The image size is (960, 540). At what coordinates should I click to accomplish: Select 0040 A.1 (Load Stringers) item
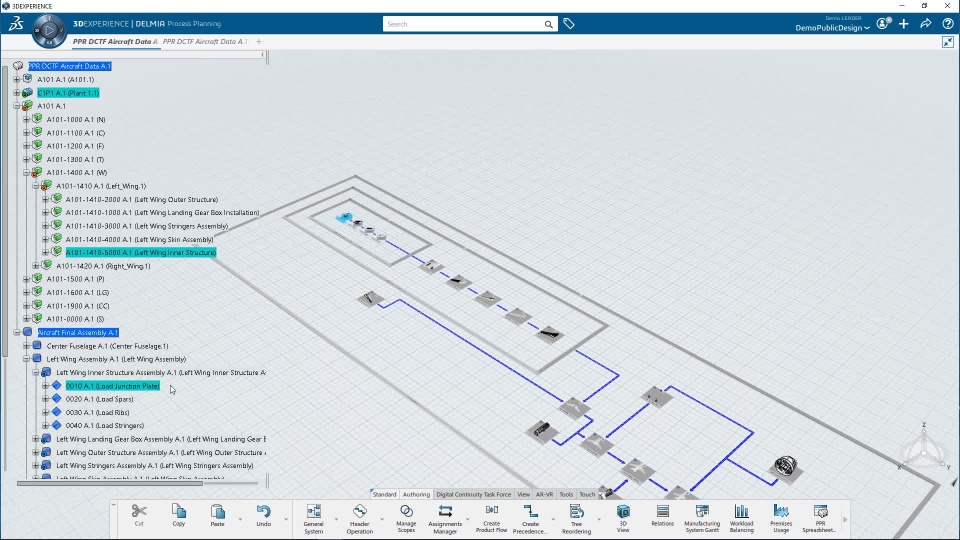pos(105,426)
